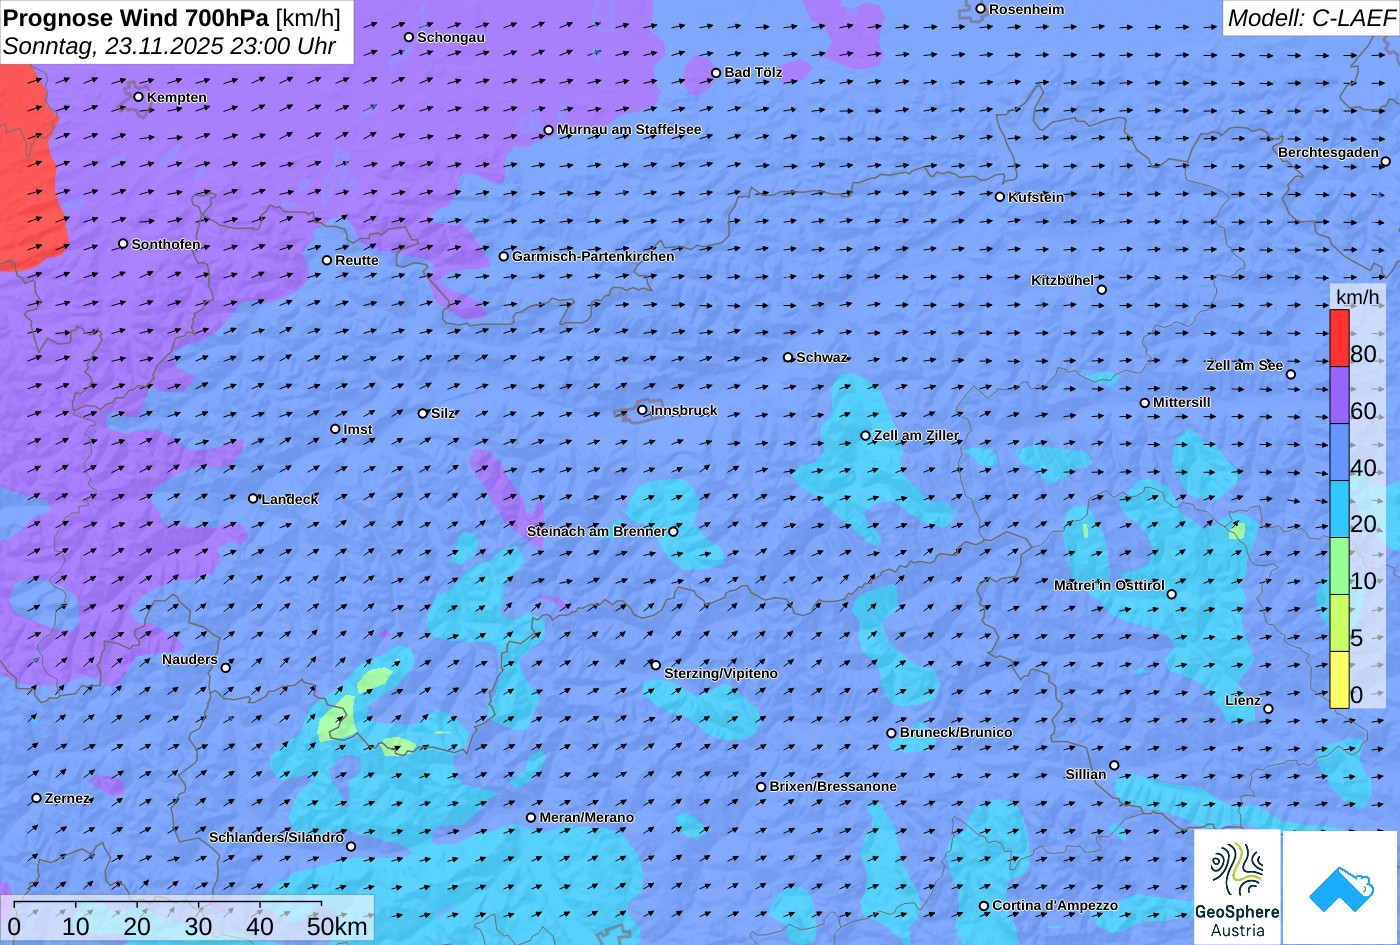Click the 'Schlanders/Silandro' label
Viewport: 1400px width, 945px height.
tap(276, 837)
